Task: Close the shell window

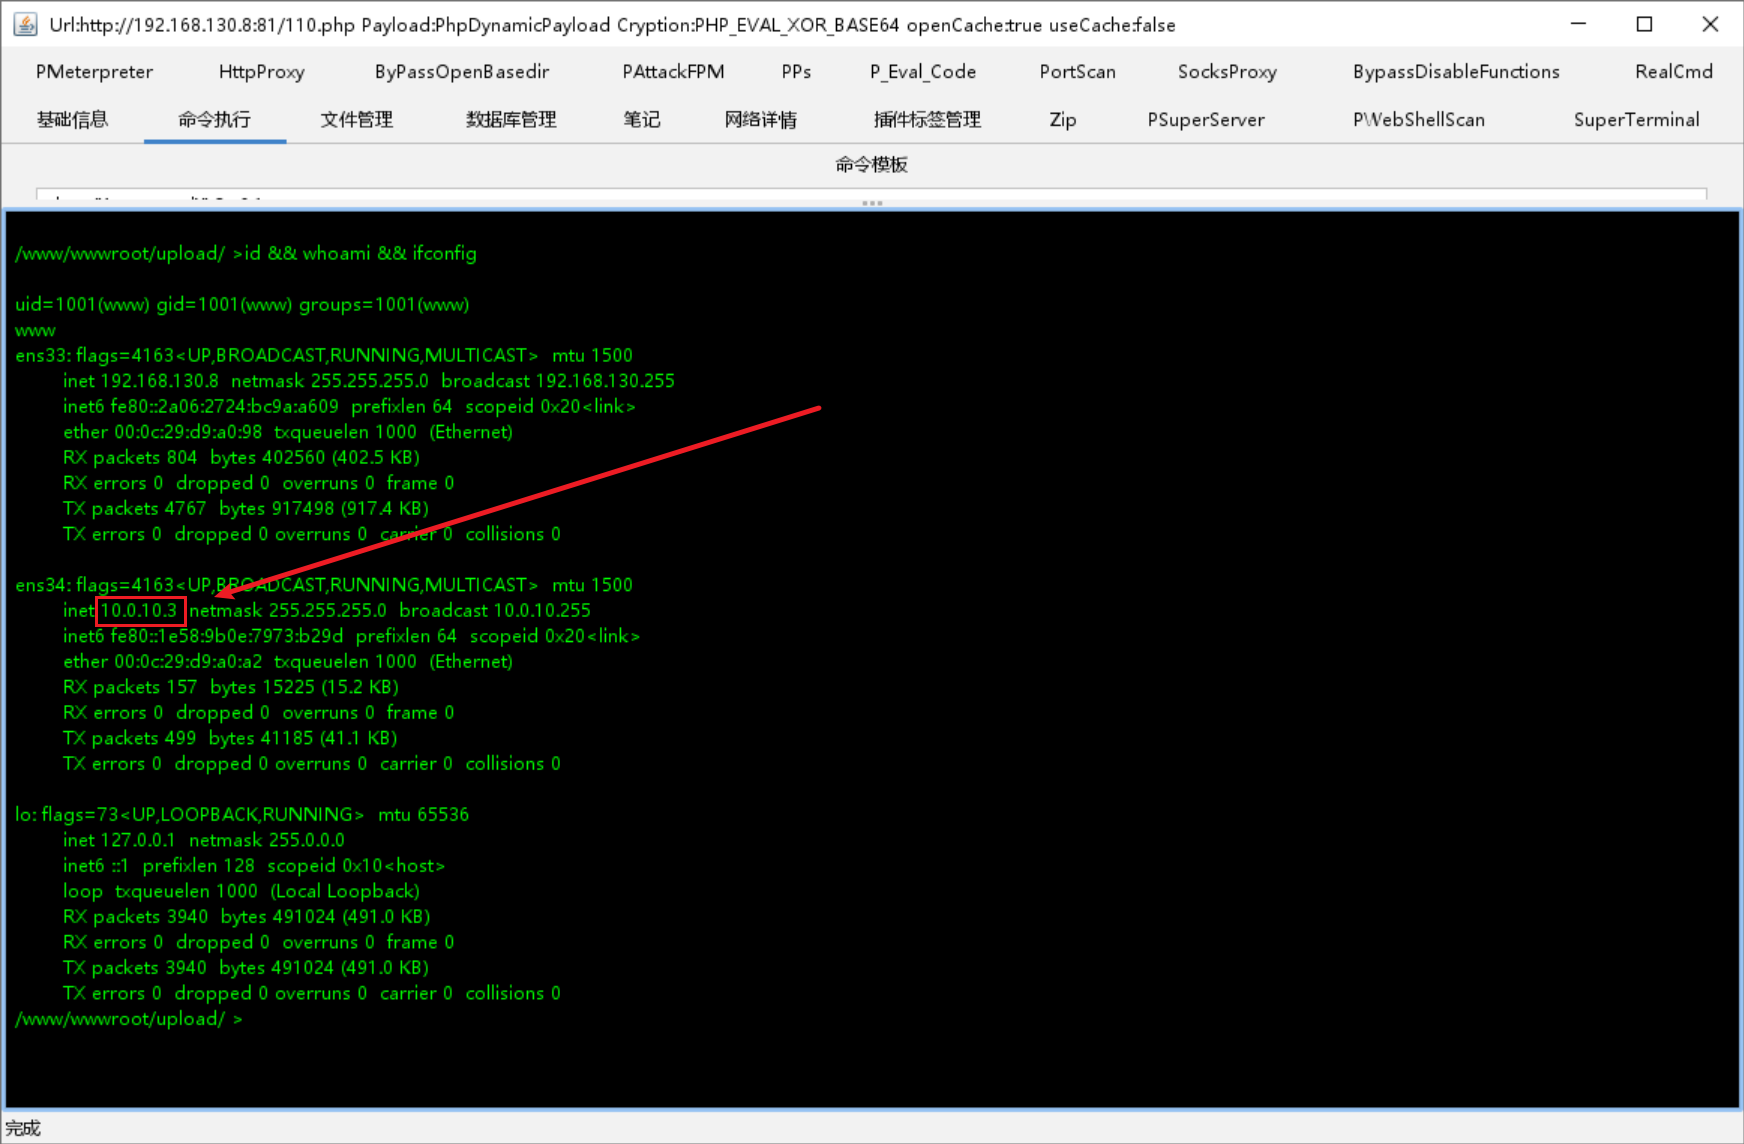Action: coord(1710,24)
